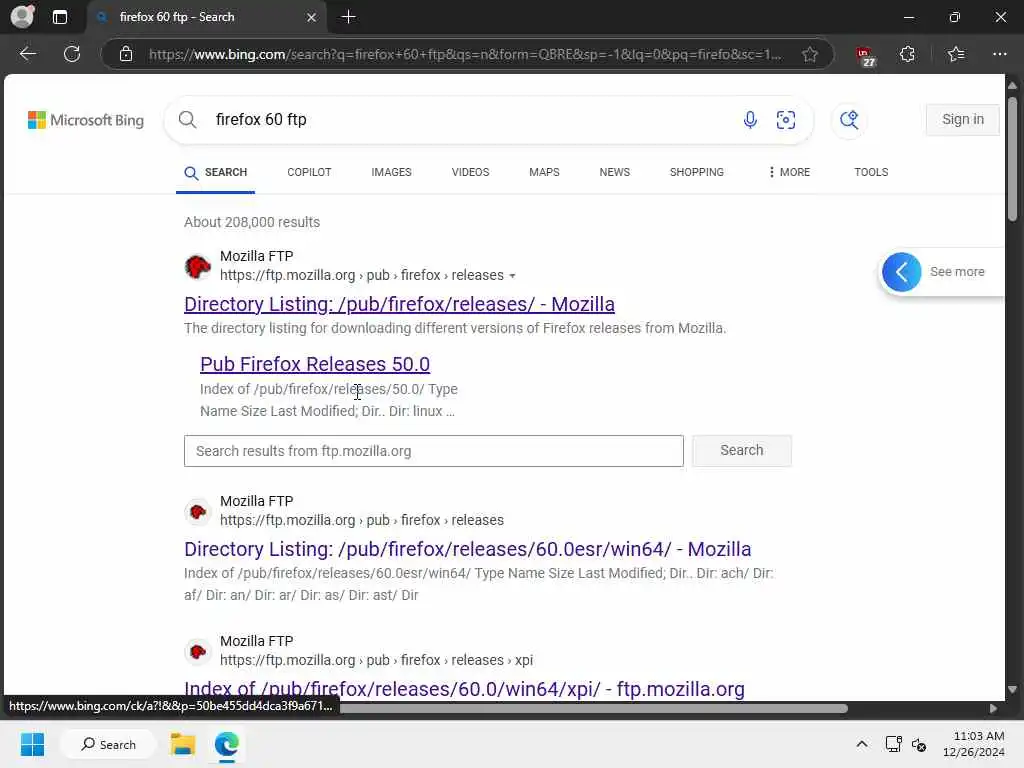Show hidden system tray icons
1024x768 pixels.
click(x=862, y=744)
